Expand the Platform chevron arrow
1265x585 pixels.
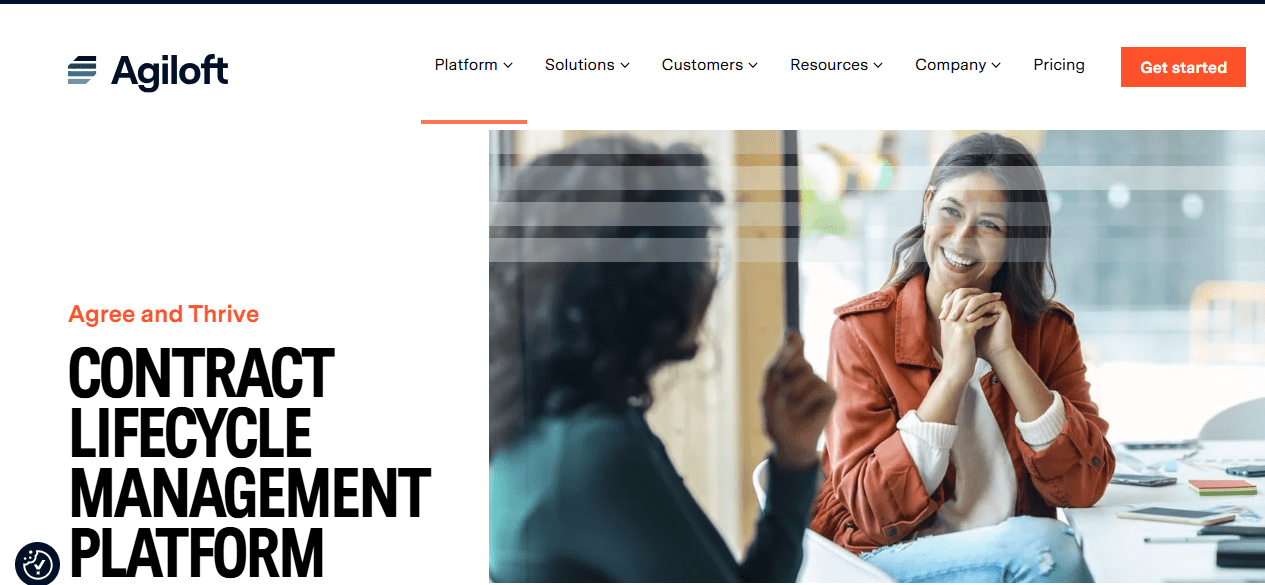click(x=508, y=65)
